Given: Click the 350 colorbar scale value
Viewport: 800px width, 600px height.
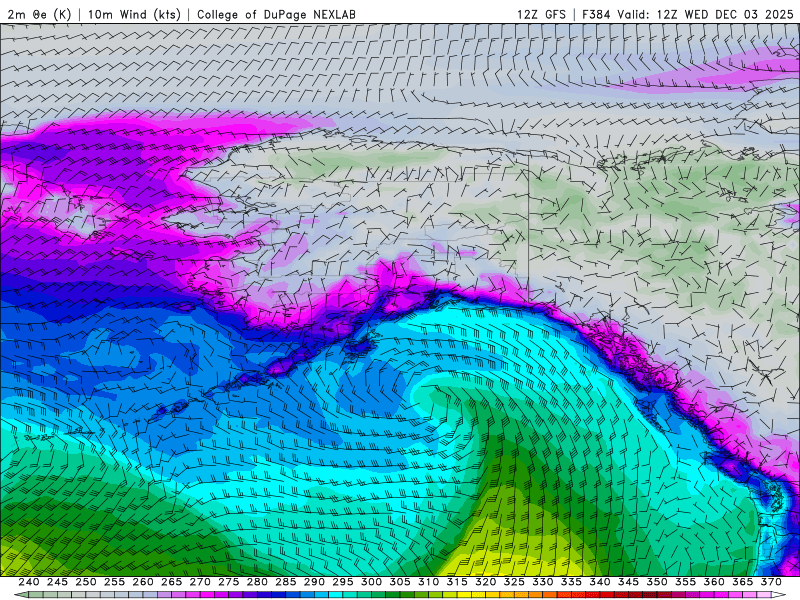Looking at the screenshot, I should (657, 582).
